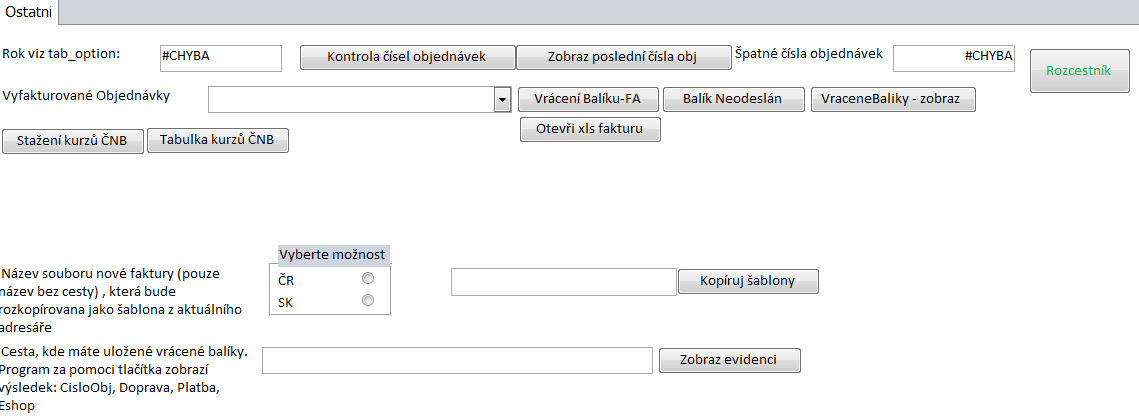This screenshot has width=1139, height=420.
Task: Click Otevři xls fakturu button
Action: pyautogui.click(x=590, y=129)
